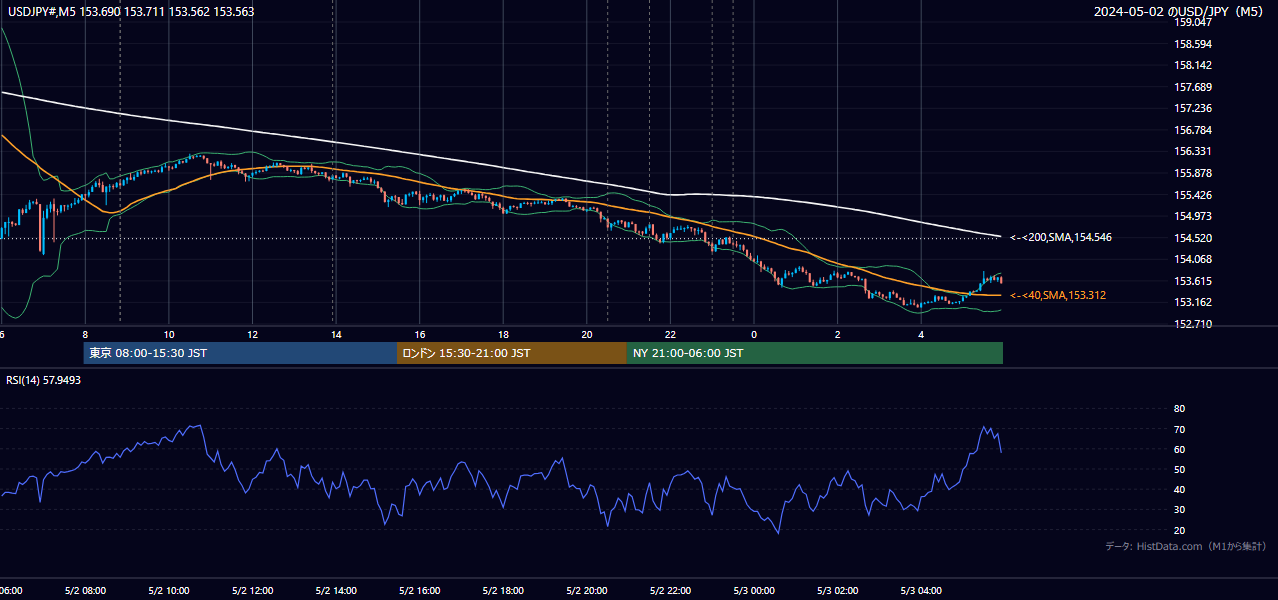The image size is (1278, 600).
Task: Click the 5/2 10:00 date axis label
Action: coord(169,591)
